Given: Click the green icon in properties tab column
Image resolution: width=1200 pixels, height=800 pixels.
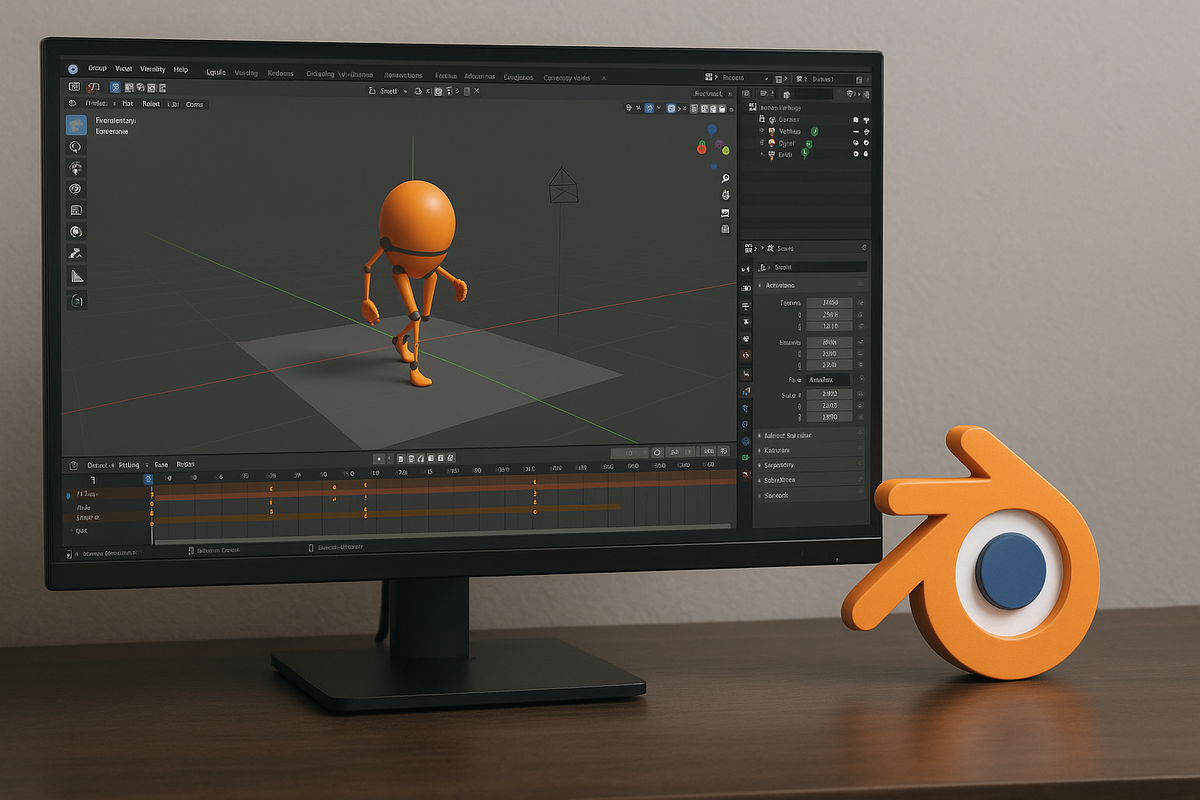Looking at the screenshot, I should pyautogui.click(x=745, y=456).
